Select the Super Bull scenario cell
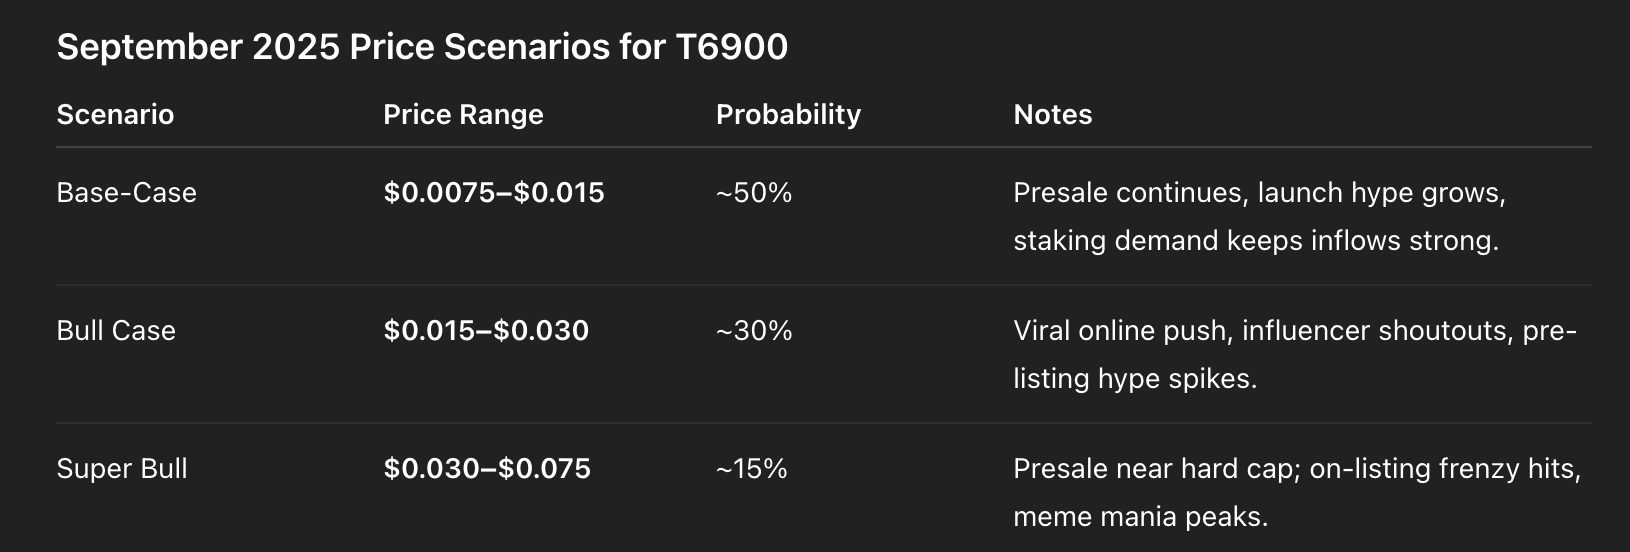 coord(122,468)
